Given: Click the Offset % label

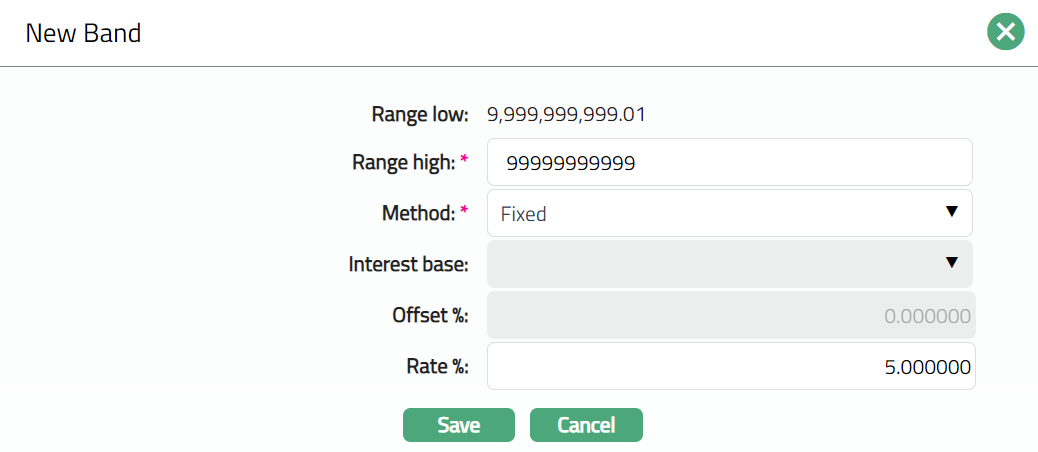Looking at the screenshot, I should click(430, 316).
